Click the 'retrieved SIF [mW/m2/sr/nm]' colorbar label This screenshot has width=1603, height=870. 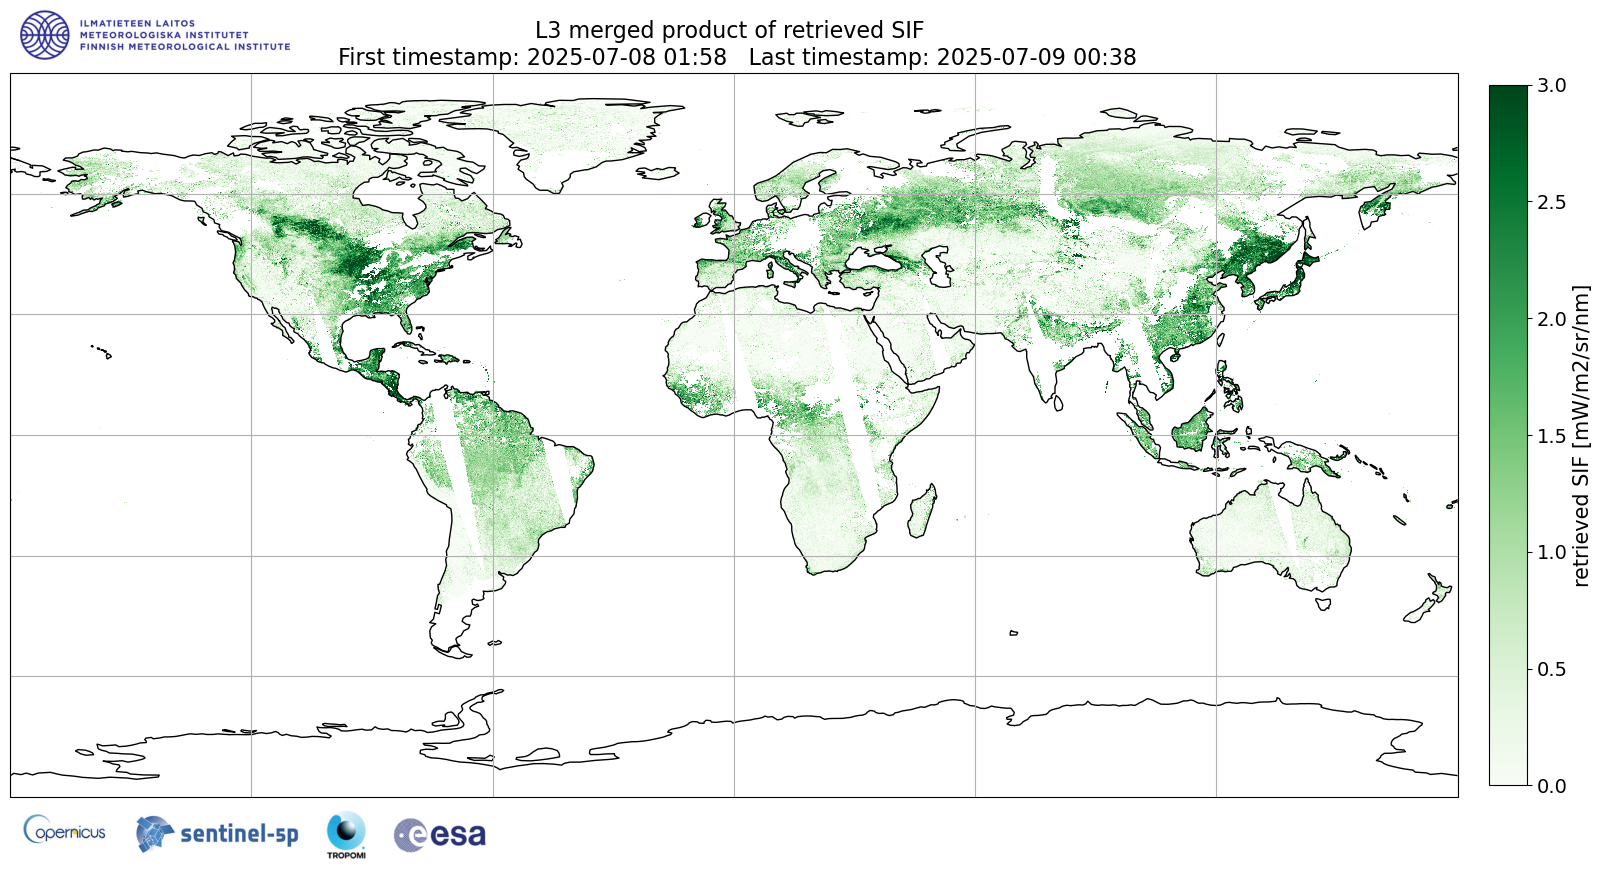click(x=1581, y=436)
